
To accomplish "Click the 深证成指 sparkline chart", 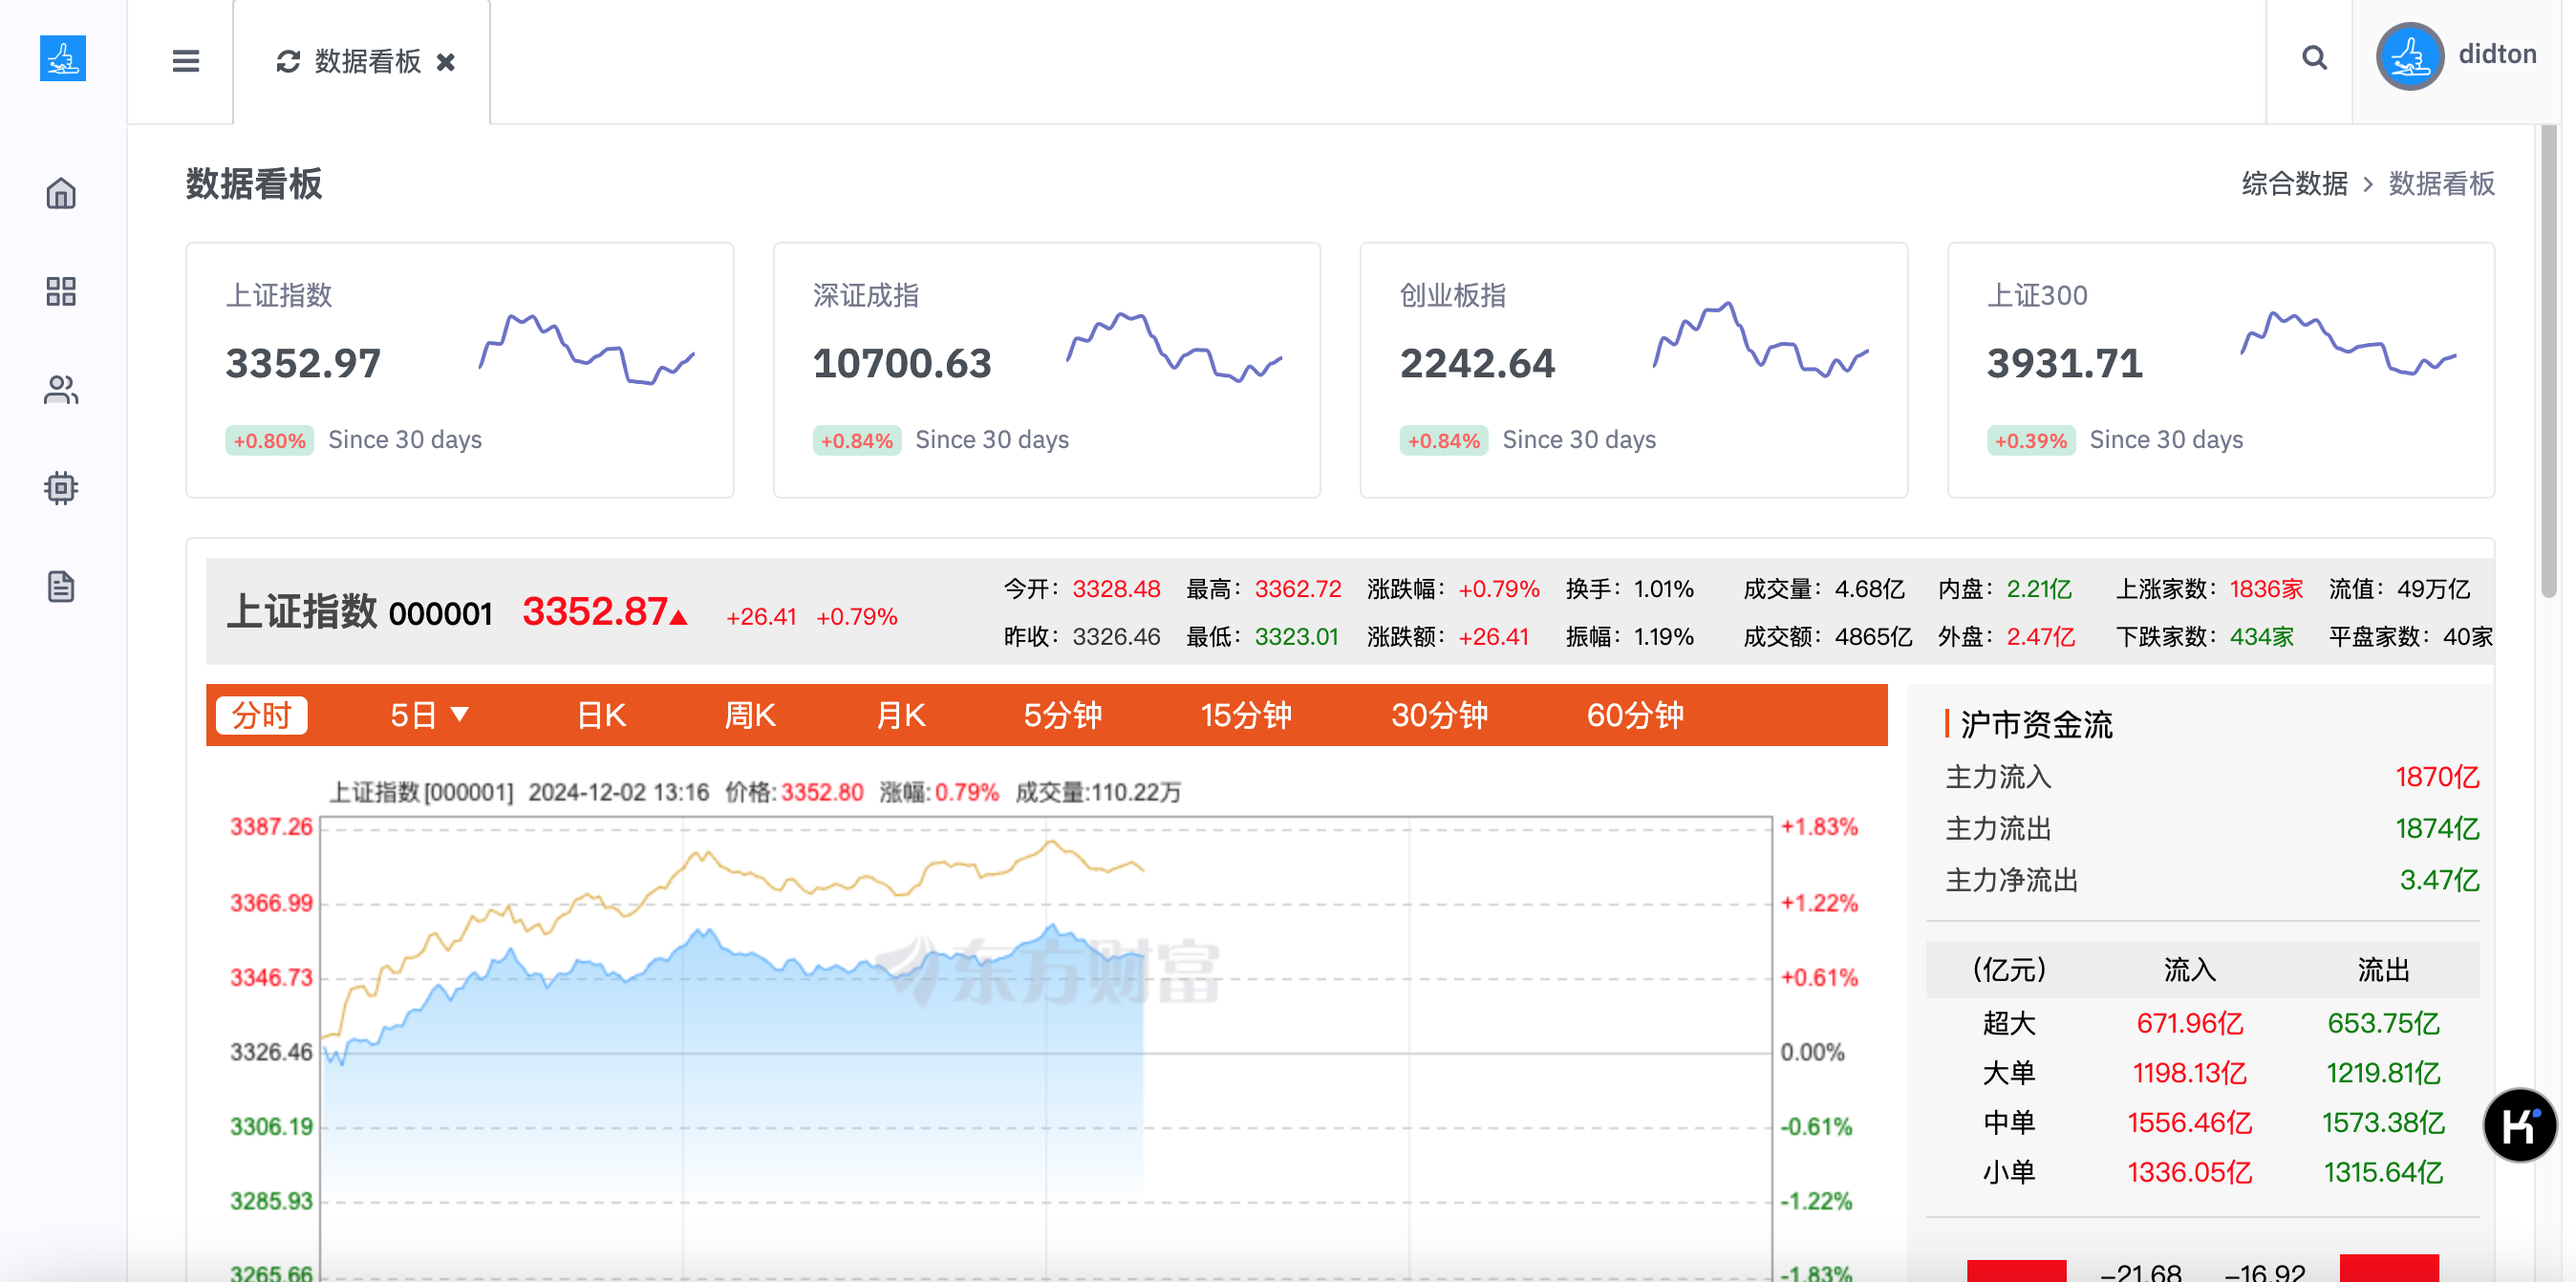I will click(1174, 346).
